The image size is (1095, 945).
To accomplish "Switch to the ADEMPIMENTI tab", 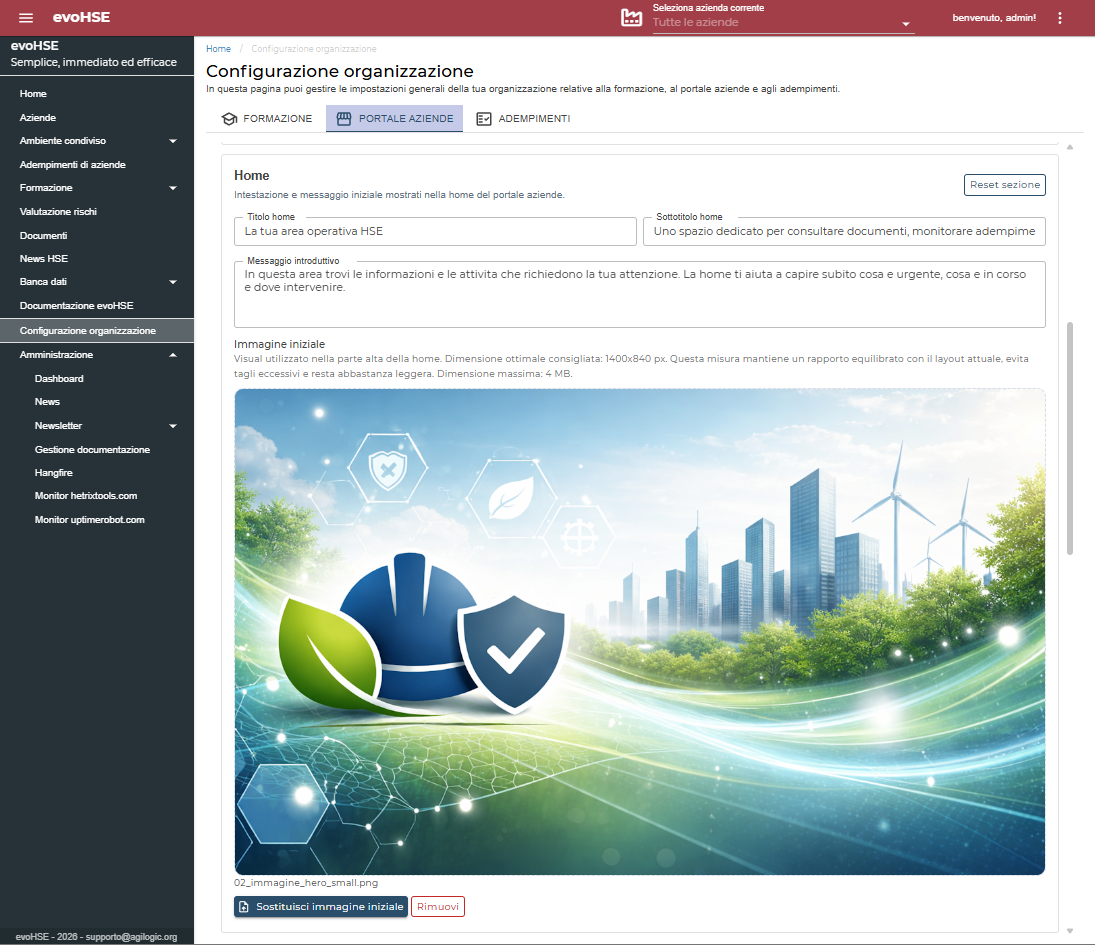I will pyautogui.click(x=524, y=119).
